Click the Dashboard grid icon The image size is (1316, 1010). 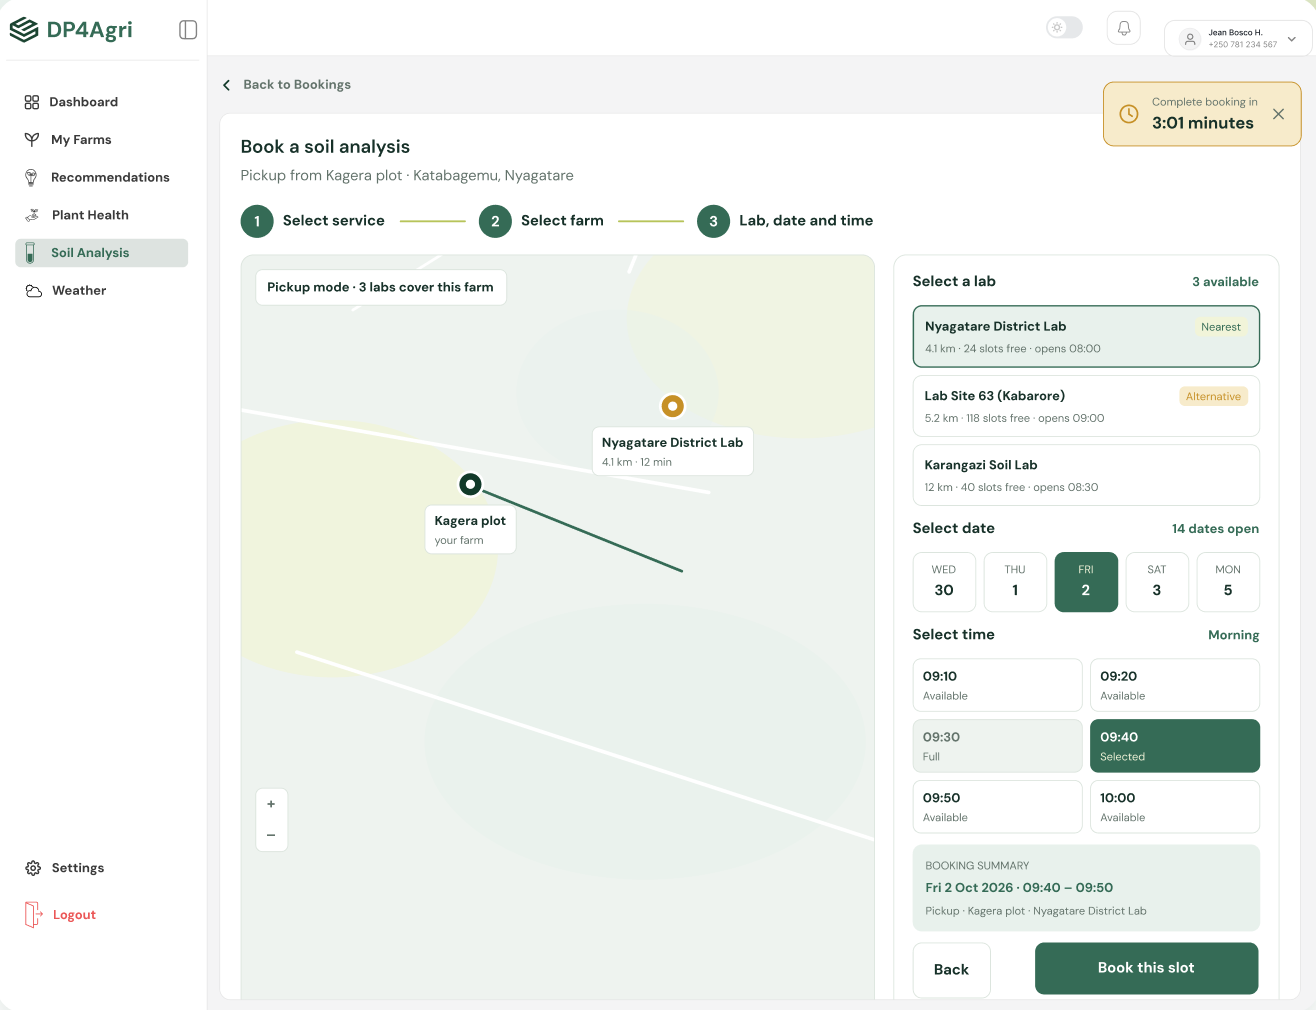click(32, 102)
